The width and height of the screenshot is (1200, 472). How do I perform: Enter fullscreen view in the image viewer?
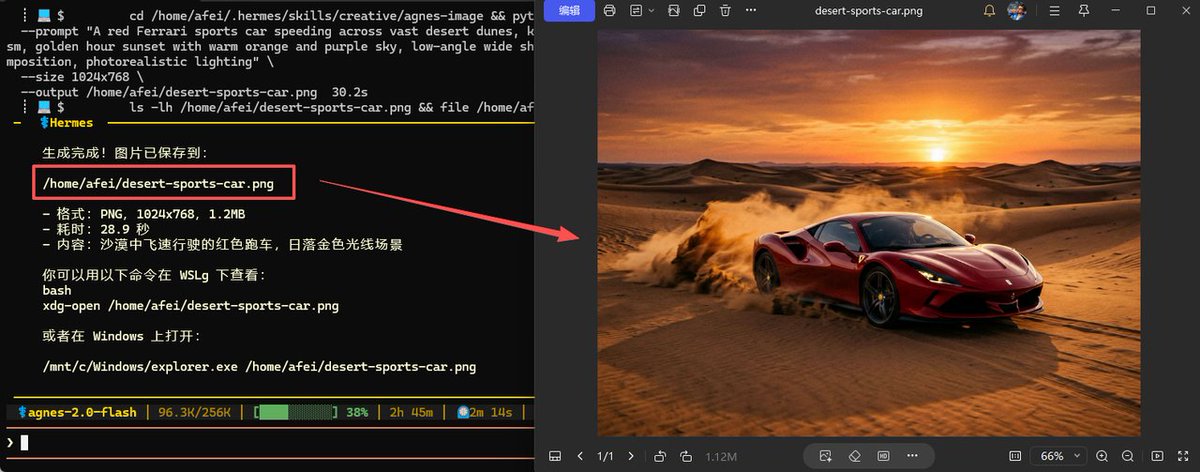click(1184, 456)
